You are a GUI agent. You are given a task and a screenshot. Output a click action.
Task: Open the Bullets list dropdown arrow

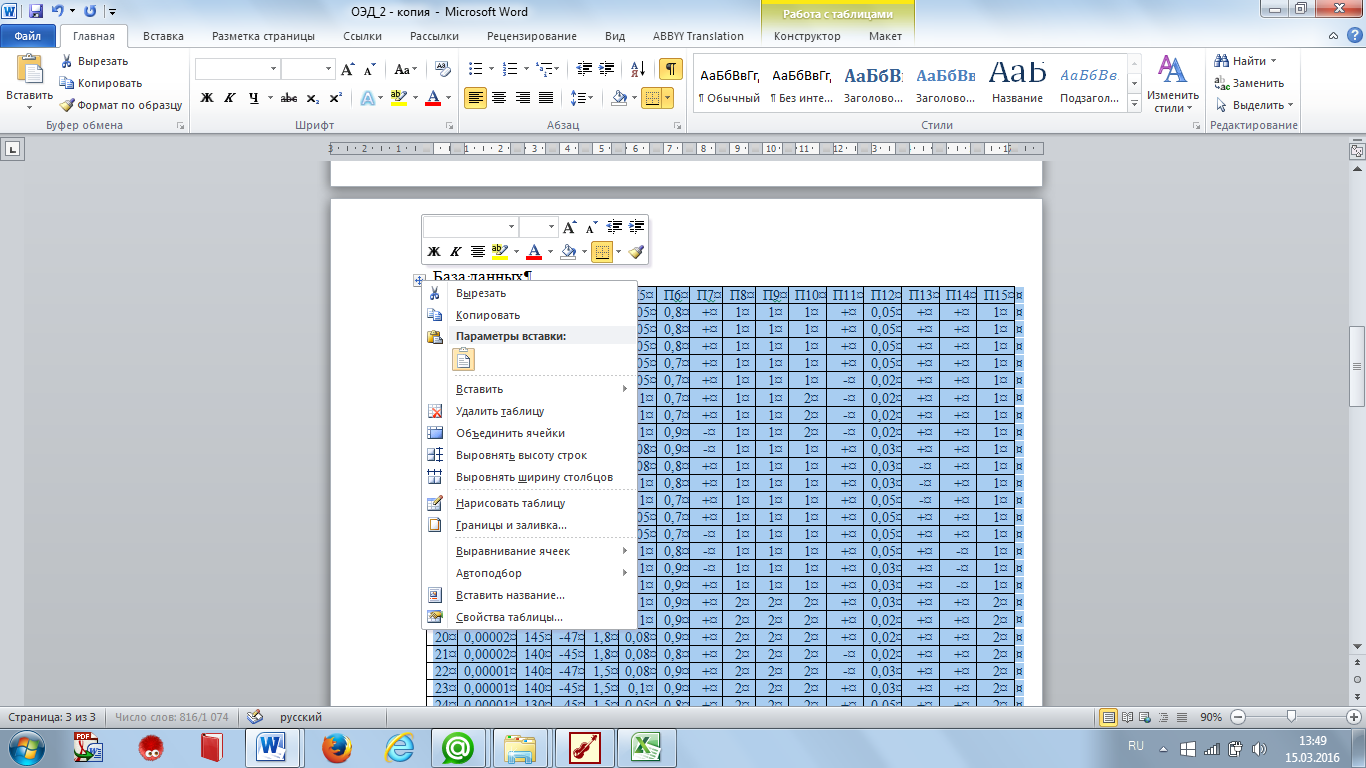490,69
